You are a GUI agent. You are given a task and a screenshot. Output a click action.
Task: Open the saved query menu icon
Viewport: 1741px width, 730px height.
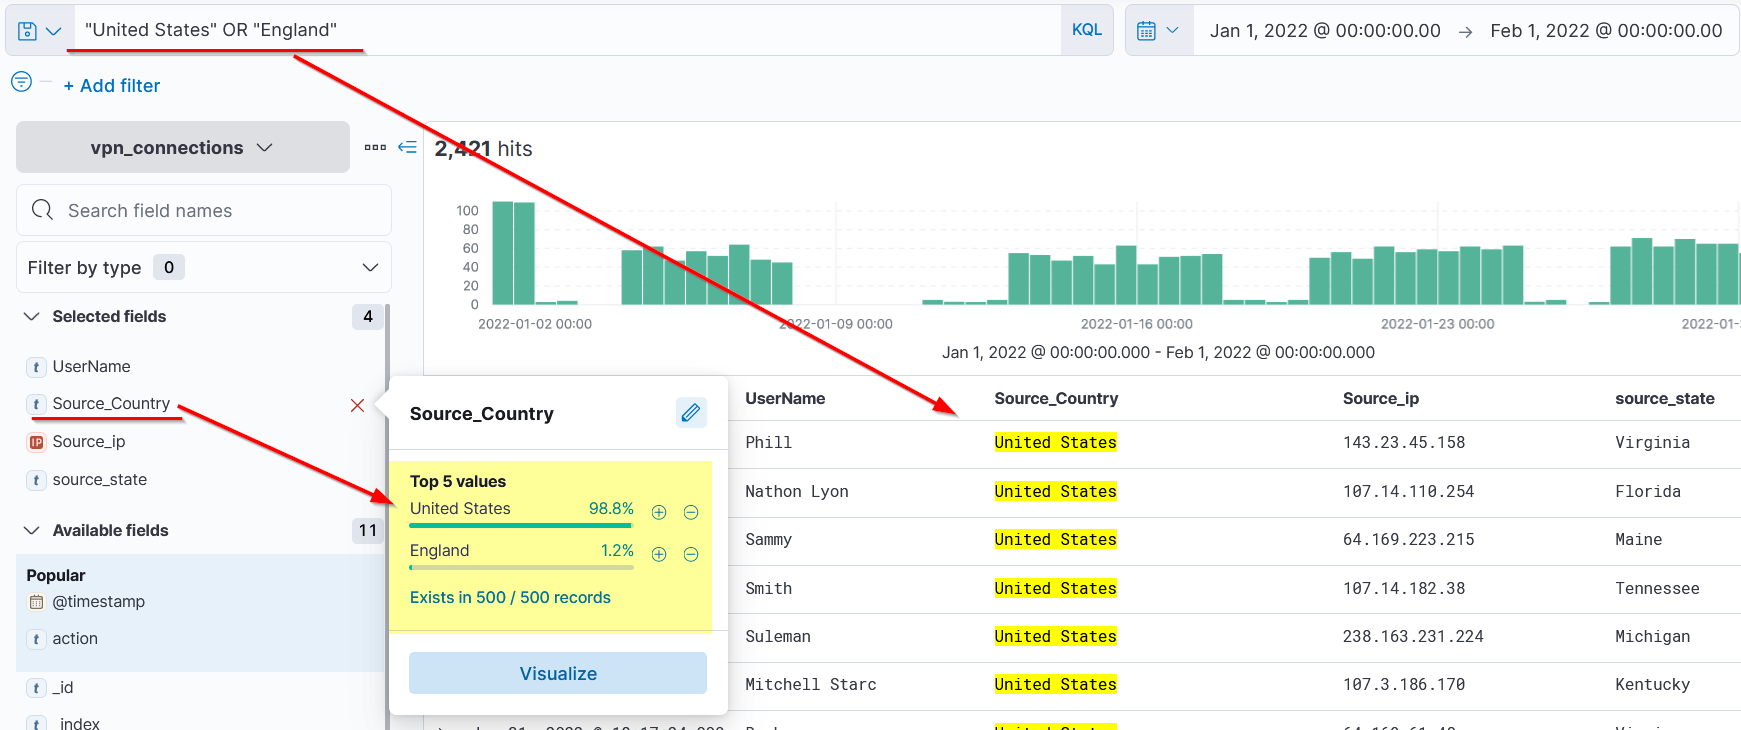(x=39, y=31)
